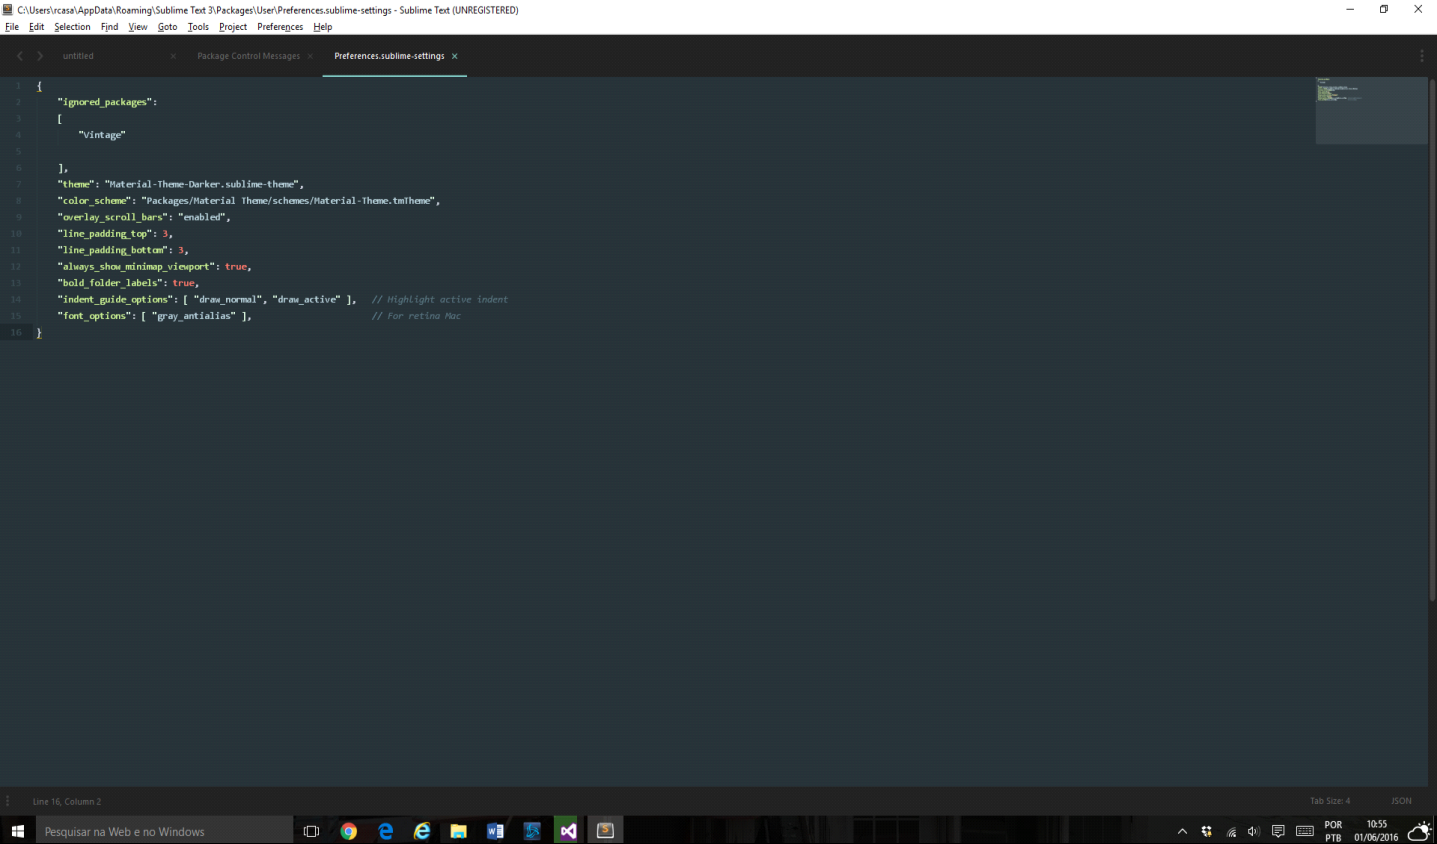Click the "theme" key on line 7
1437x844 pixels.
pos(76,184)
